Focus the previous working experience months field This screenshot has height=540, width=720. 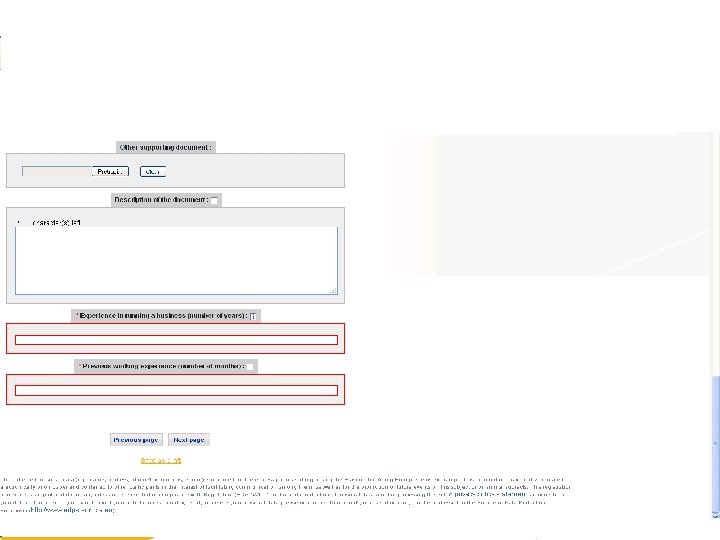(x=176, y=390)
